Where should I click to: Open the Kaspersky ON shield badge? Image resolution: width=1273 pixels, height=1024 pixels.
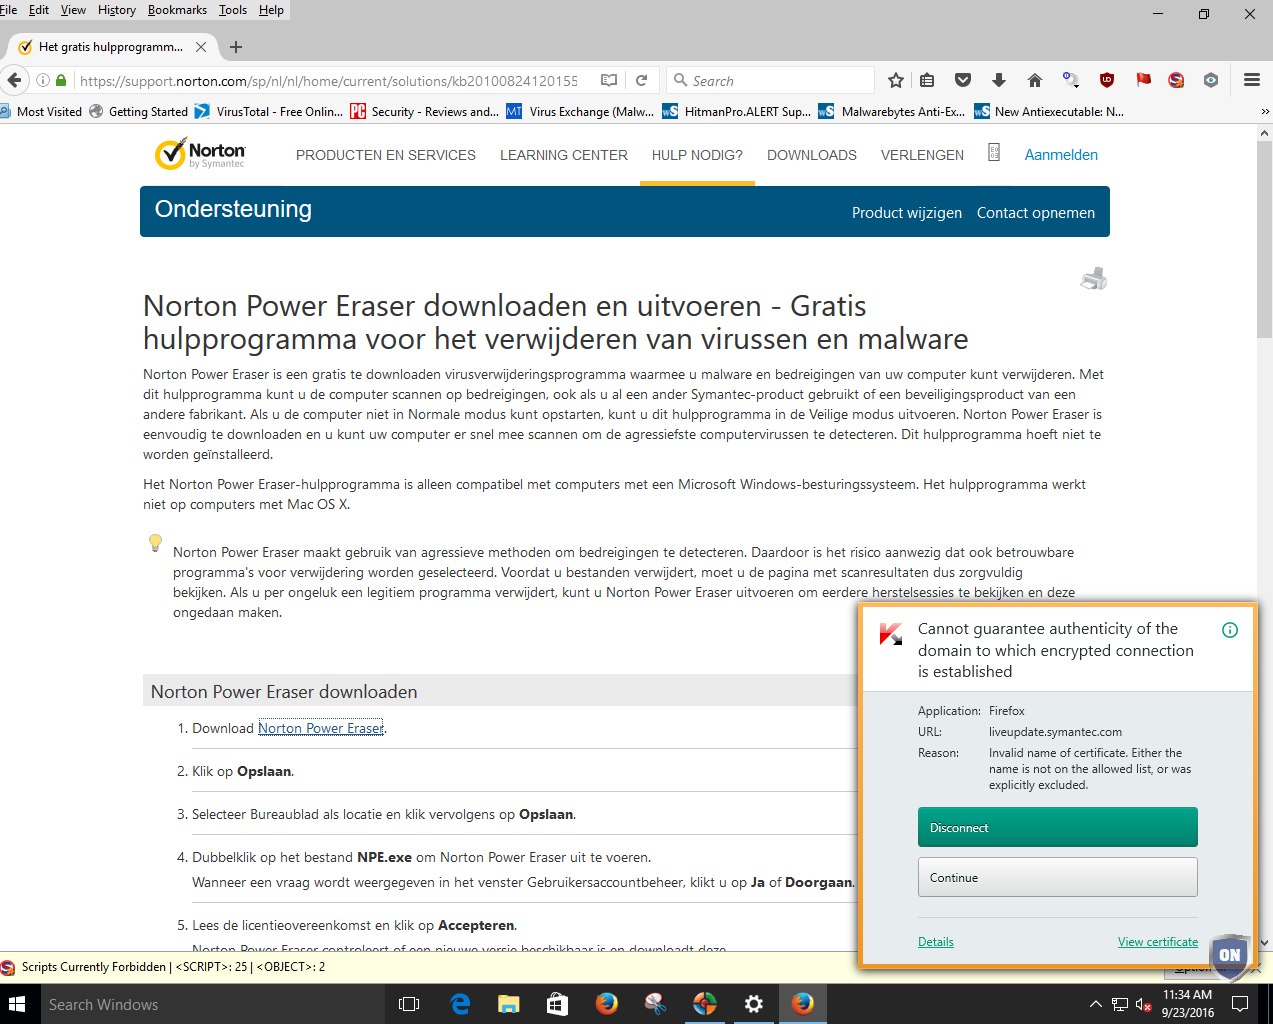1229,956
